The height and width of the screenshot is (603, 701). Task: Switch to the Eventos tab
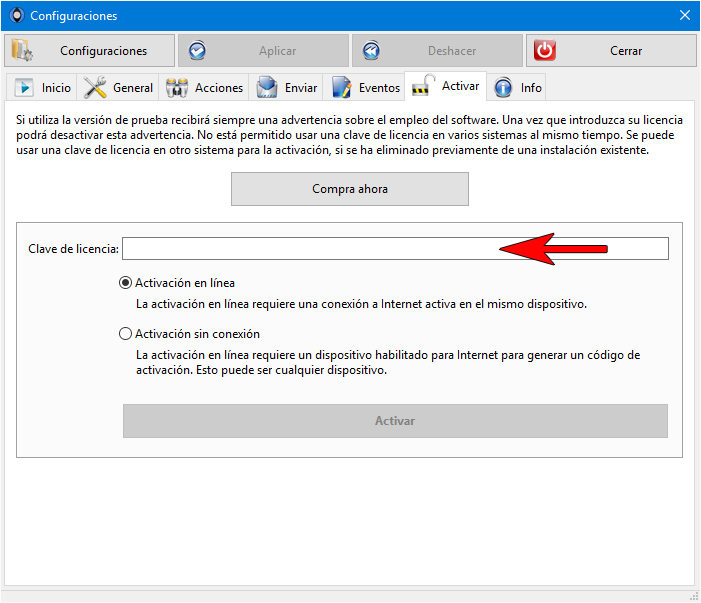pos(366,87)
